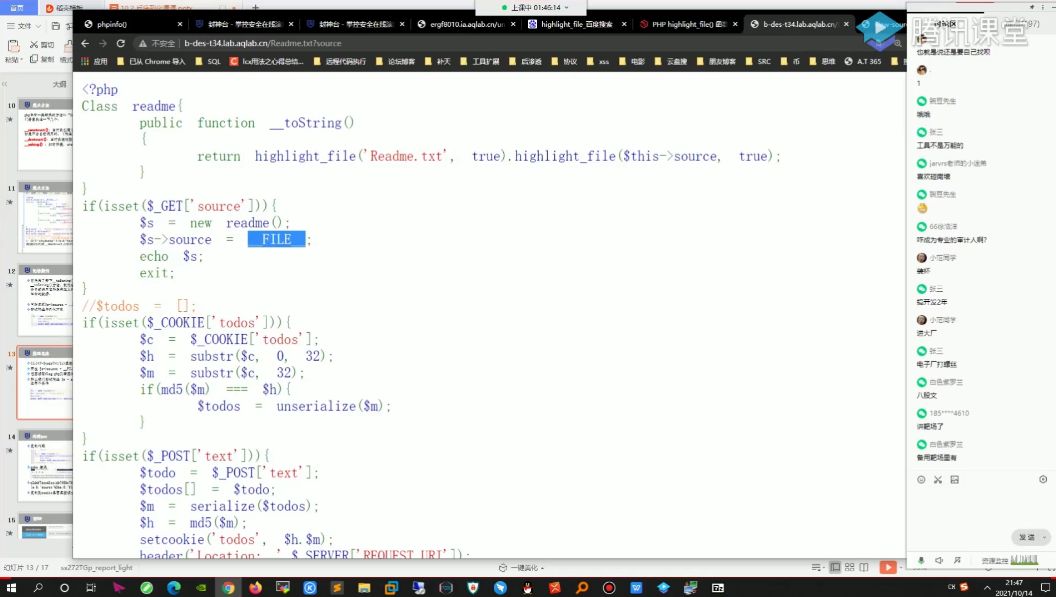Screen dimensions: 1056x597
Task: Open Microsoft Edge from taskbar
Action: [174, 588]
